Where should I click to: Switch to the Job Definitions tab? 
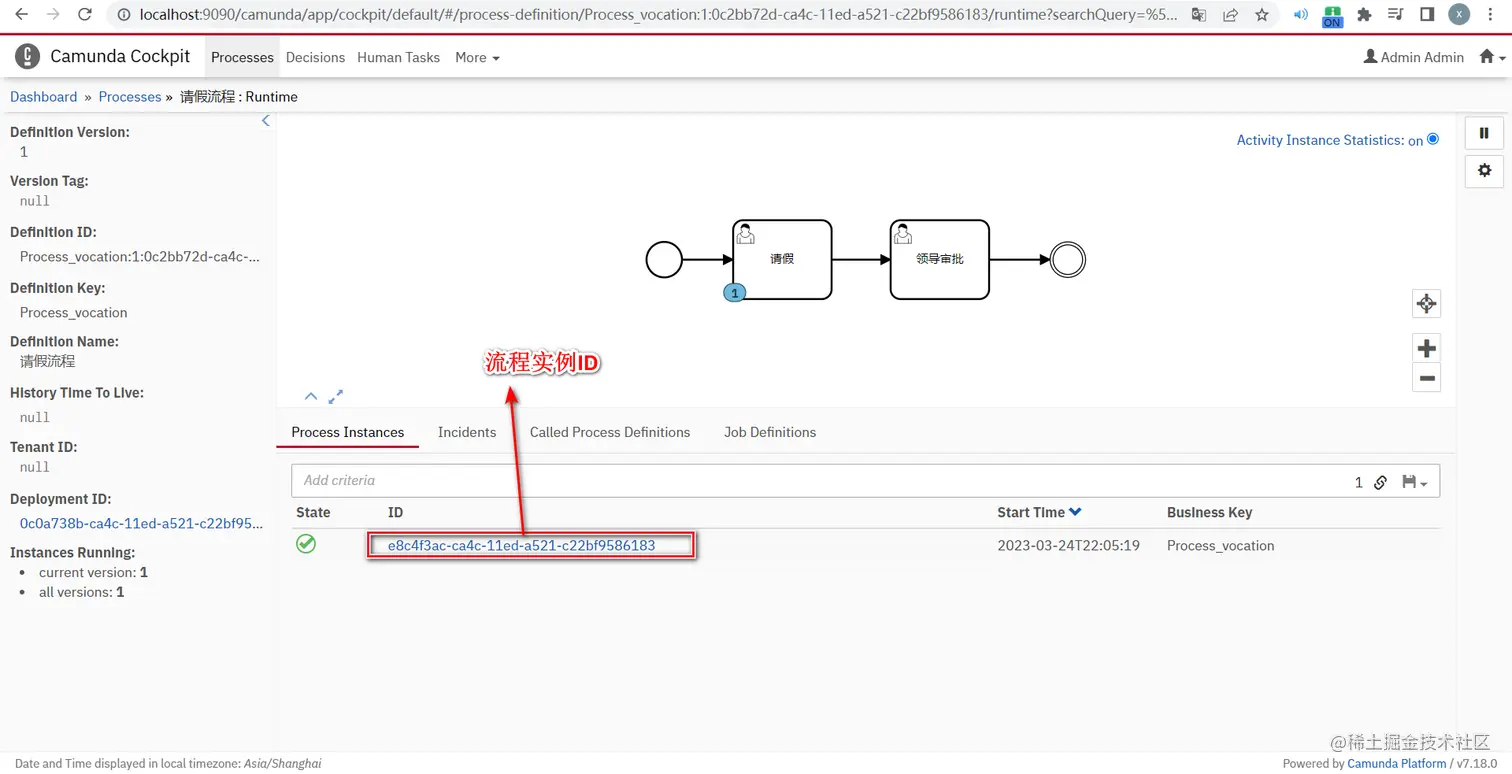click(x=770, y=432)
